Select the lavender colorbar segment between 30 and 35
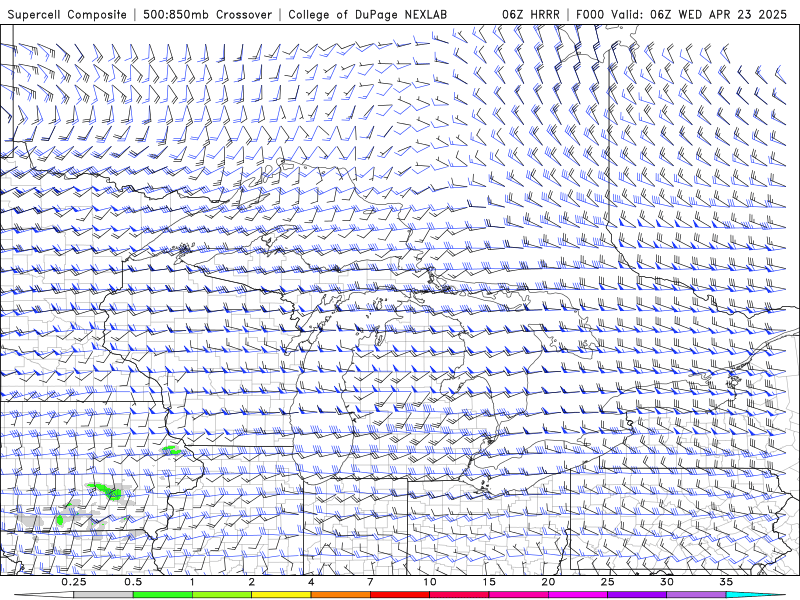 [x=696, y=595]
